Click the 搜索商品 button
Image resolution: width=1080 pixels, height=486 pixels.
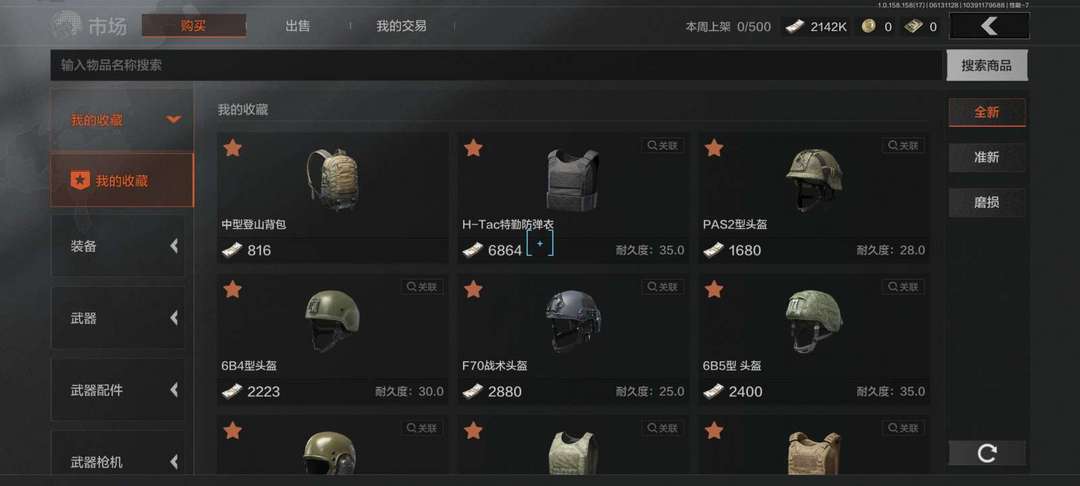pyautogui.click(x=987, y=65)
